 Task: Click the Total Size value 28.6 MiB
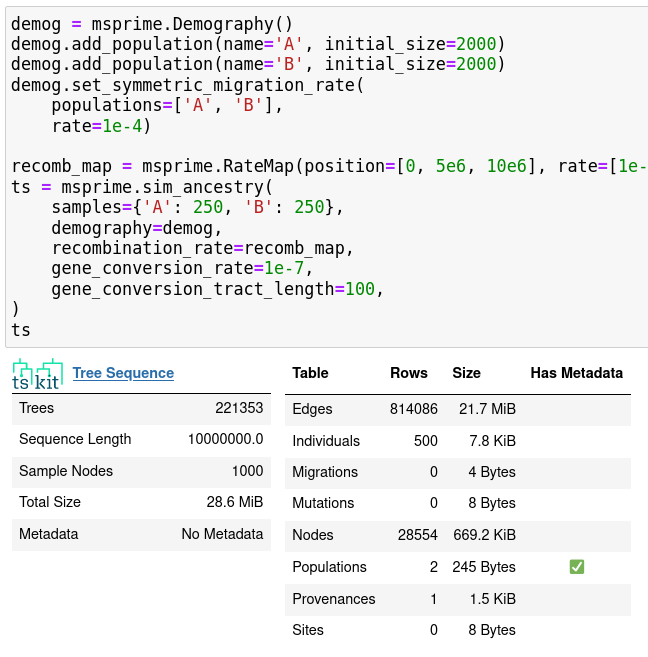(233, 502)
